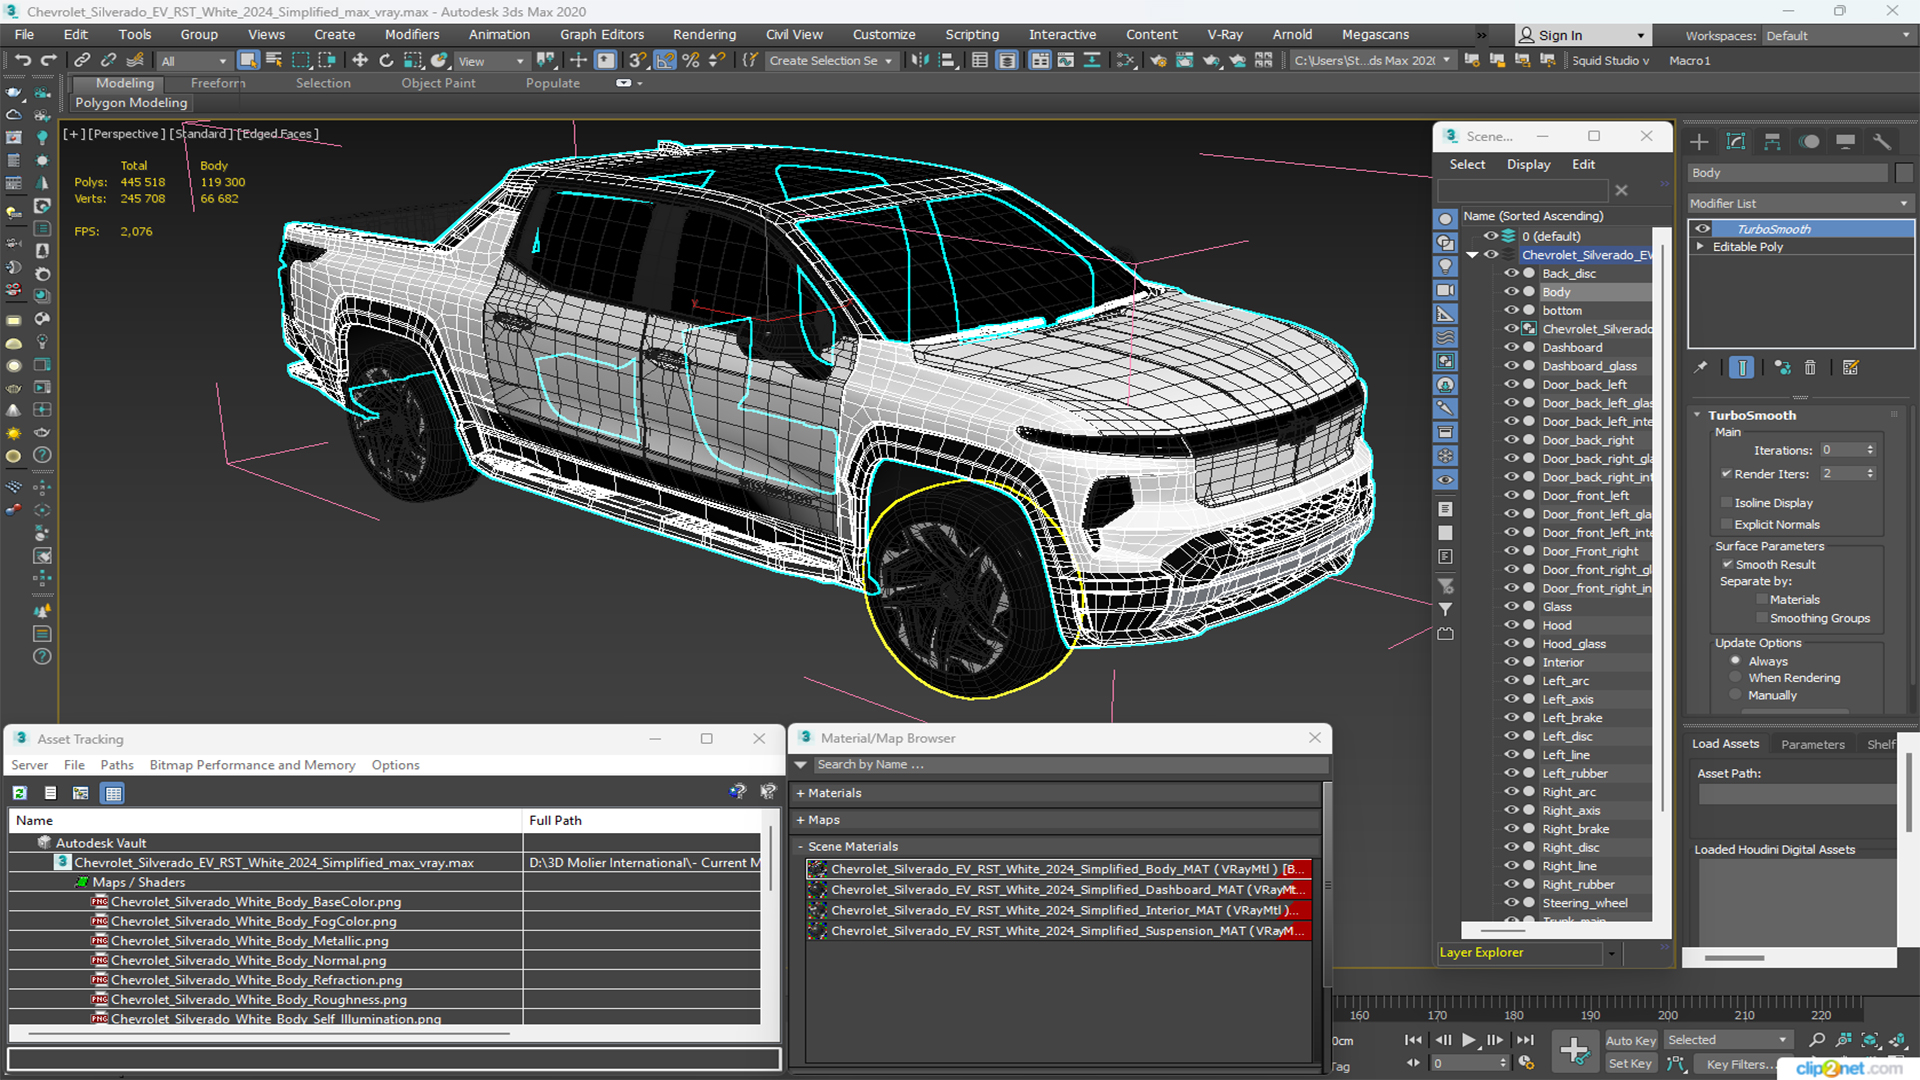Click the Zoom magnifier viewport icon
The image size is (1920, 1080).
[1817, 1040]
